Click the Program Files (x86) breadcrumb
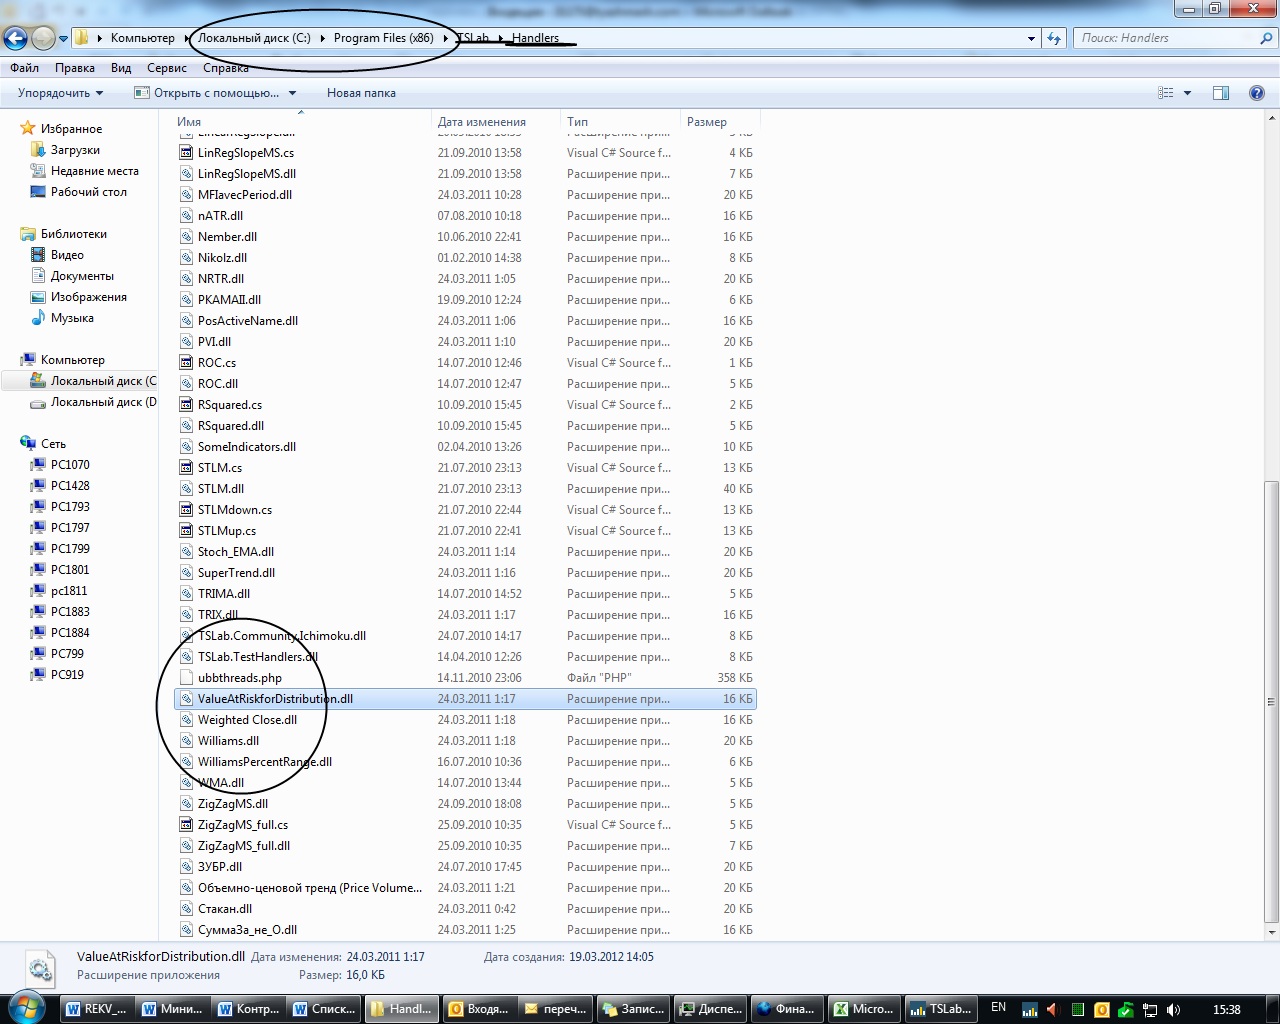Viewport: 1280px width, 1024px height. (x=384, y=38)
